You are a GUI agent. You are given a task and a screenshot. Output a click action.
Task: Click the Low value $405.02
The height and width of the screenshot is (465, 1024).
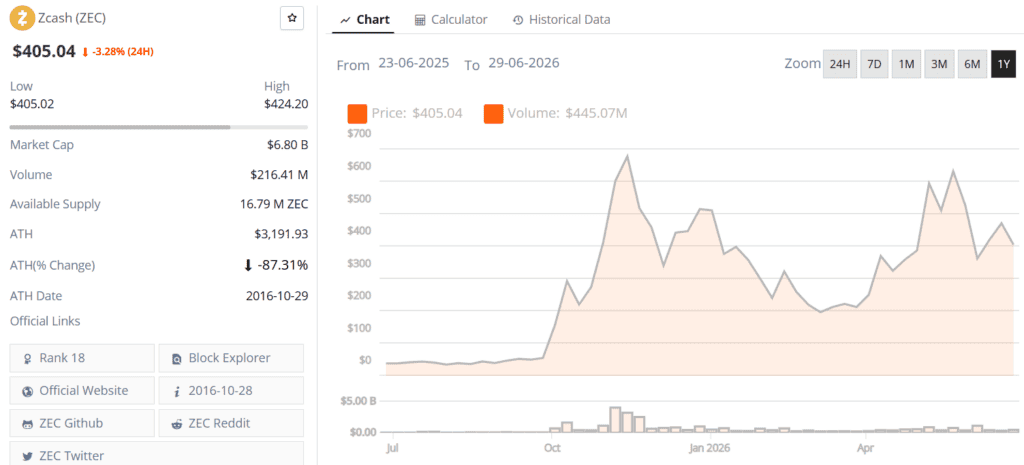32,103
